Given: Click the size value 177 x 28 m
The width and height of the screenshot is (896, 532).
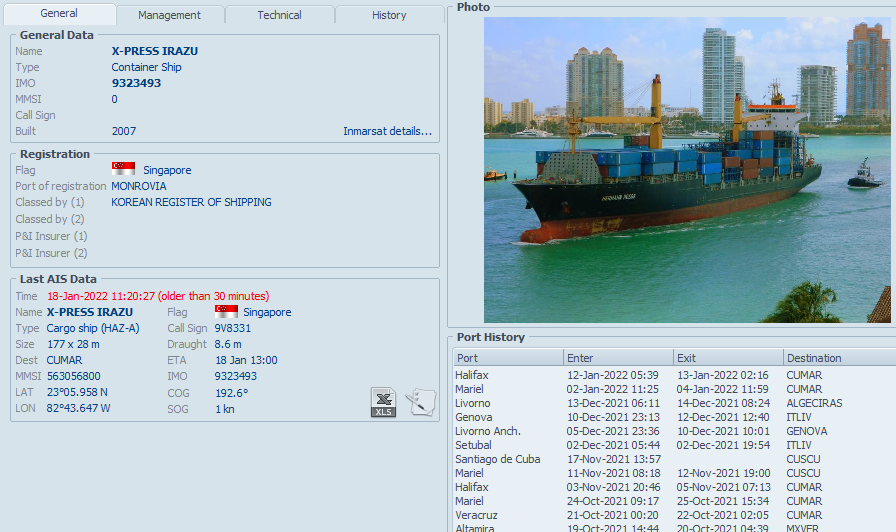Looking at the screenshot, I should pos(74,344).
